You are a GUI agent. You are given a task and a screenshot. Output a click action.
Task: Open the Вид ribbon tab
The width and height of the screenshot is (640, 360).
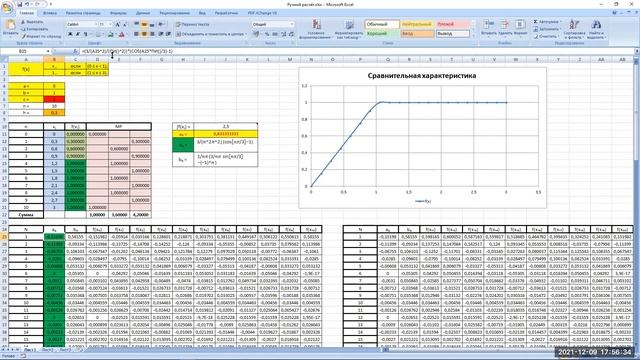pyautogui.click(x=202, y=13)
